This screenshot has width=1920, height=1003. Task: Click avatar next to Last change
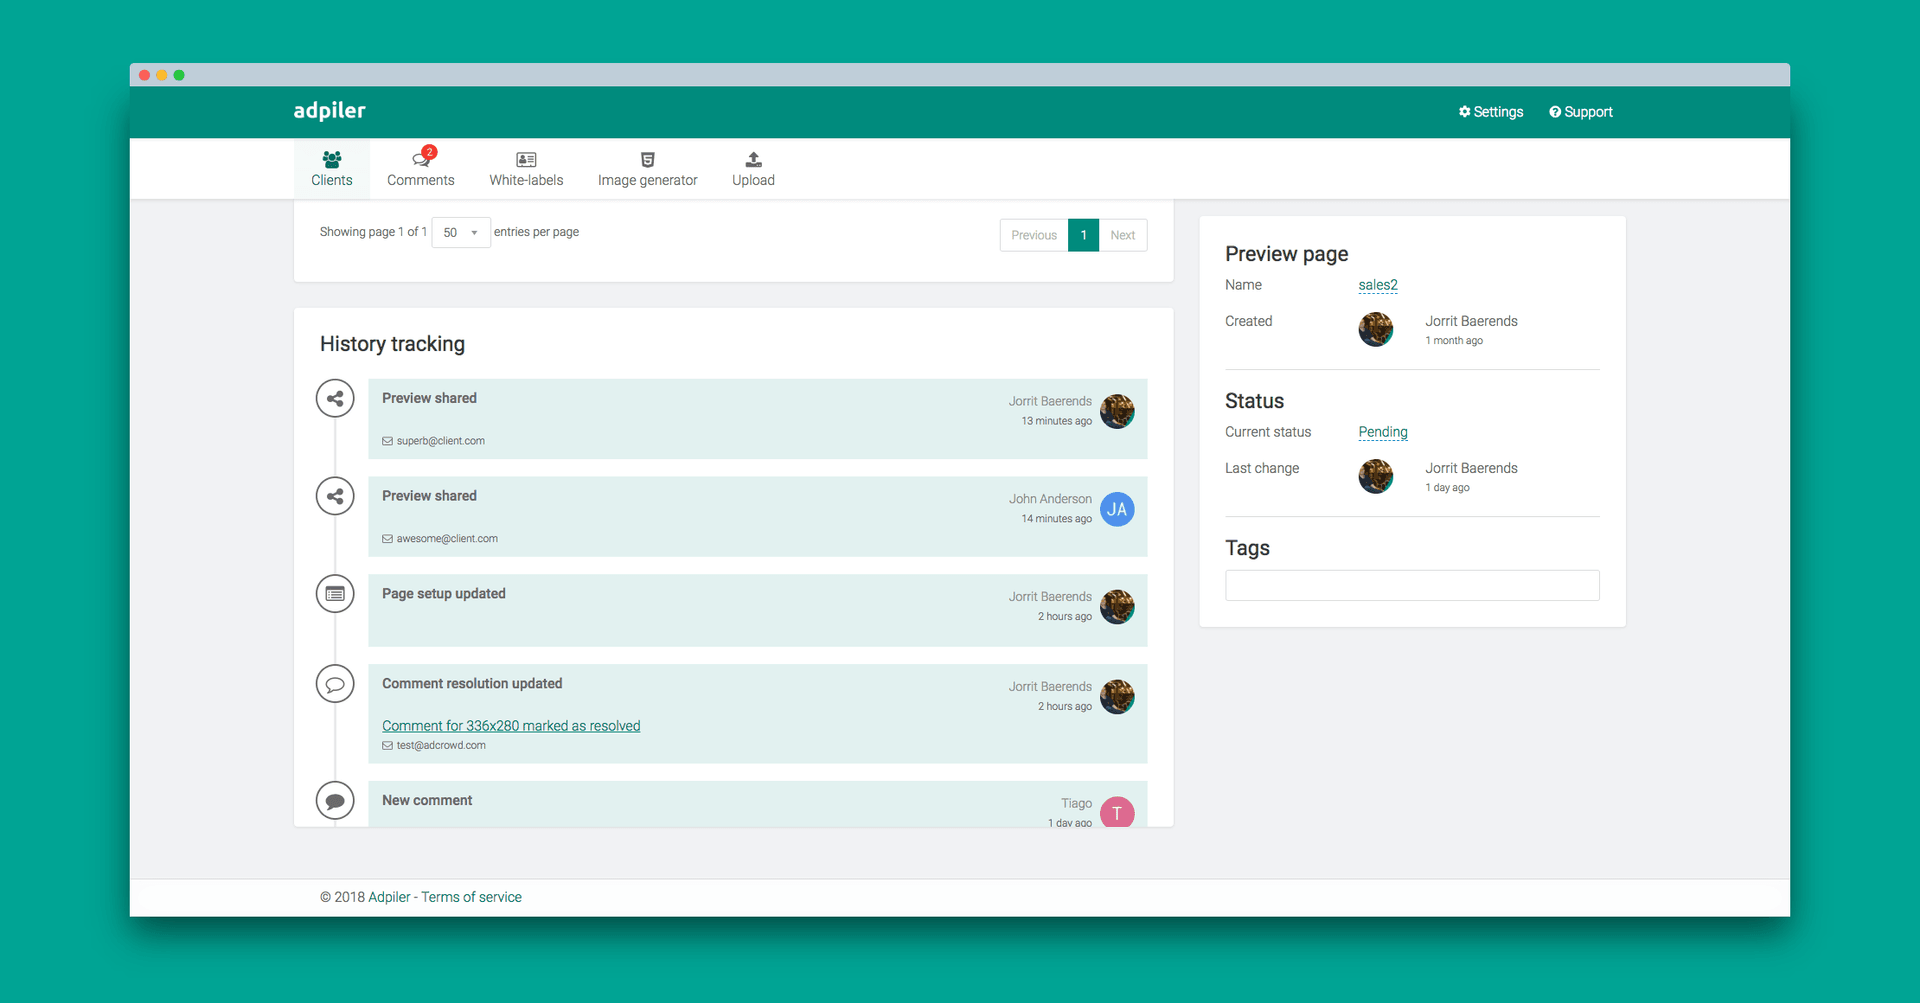1376,476
